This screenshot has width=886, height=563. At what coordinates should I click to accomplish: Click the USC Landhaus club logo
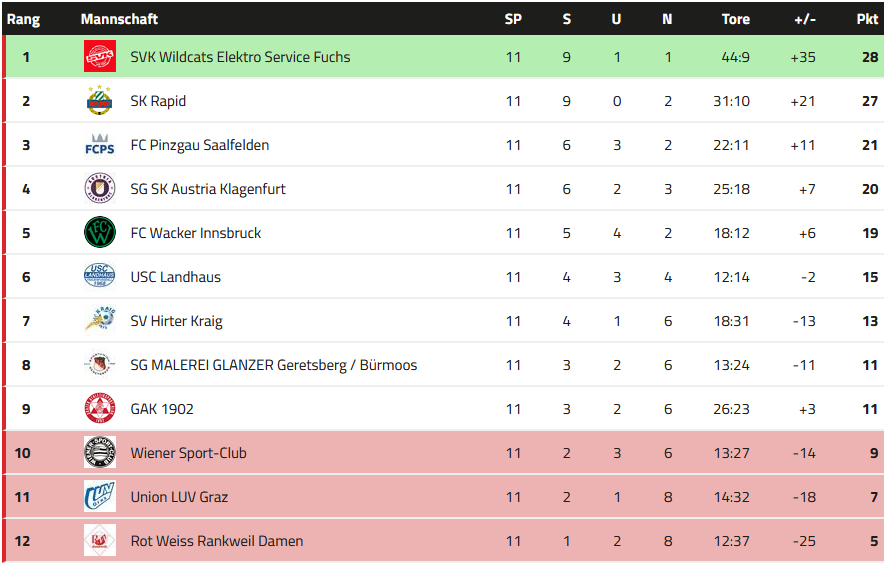100,277
